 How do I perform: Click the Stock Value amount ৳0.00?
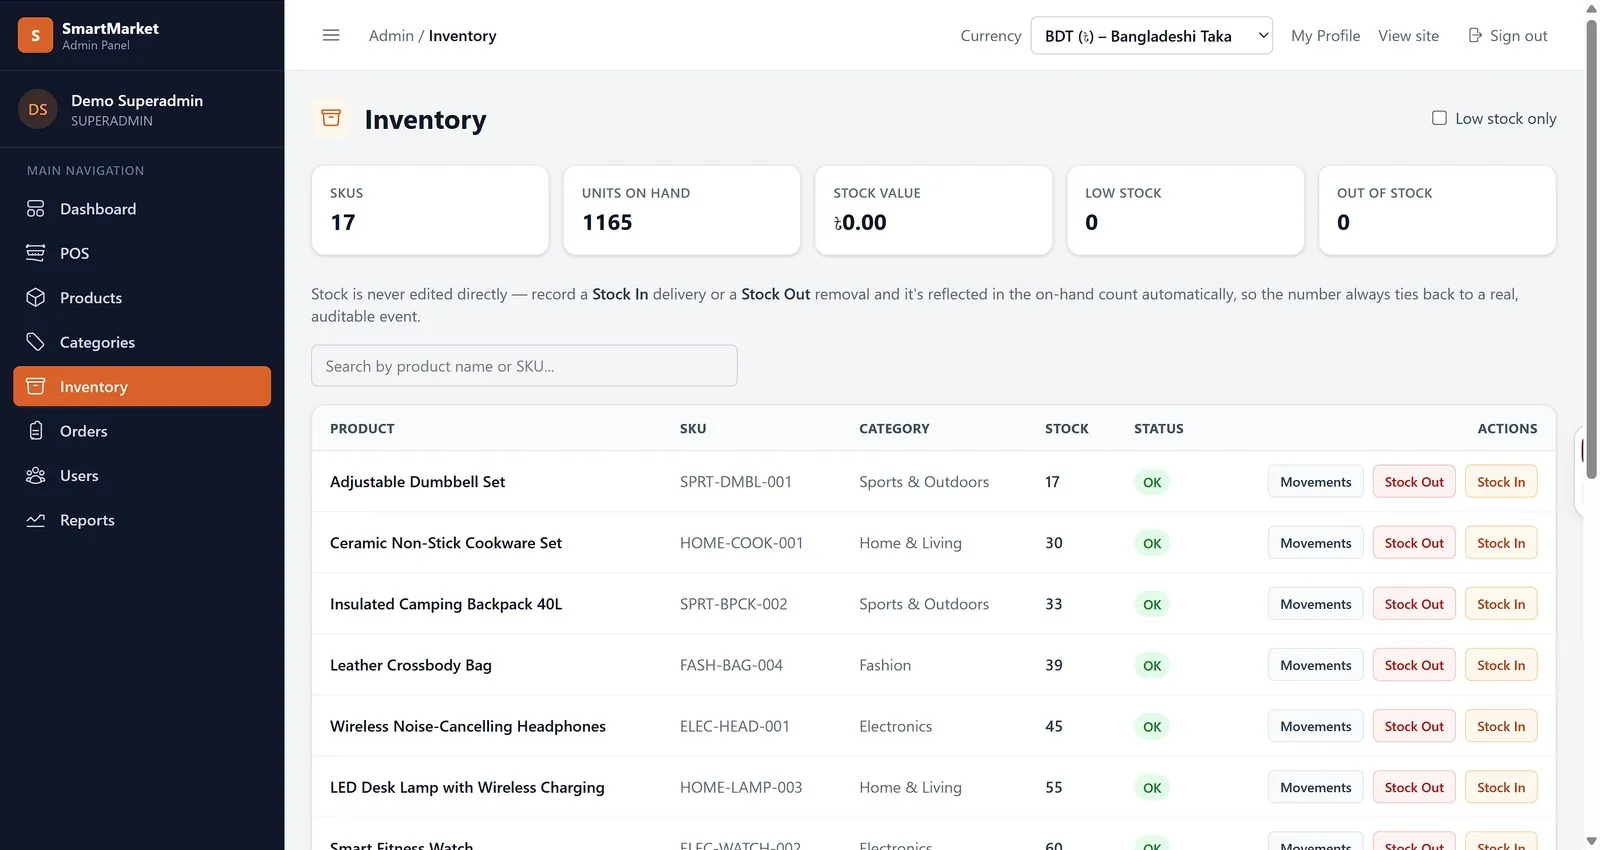click(860, 223)
